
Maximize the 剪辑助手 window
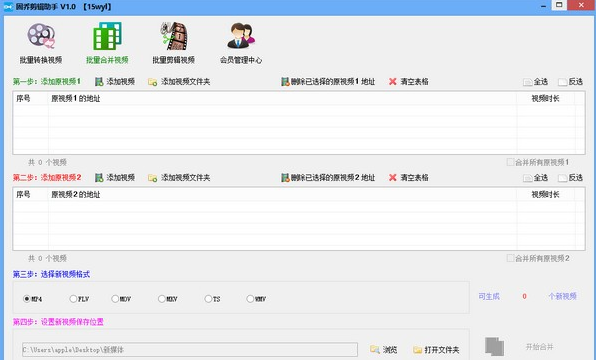coord(559,5)
